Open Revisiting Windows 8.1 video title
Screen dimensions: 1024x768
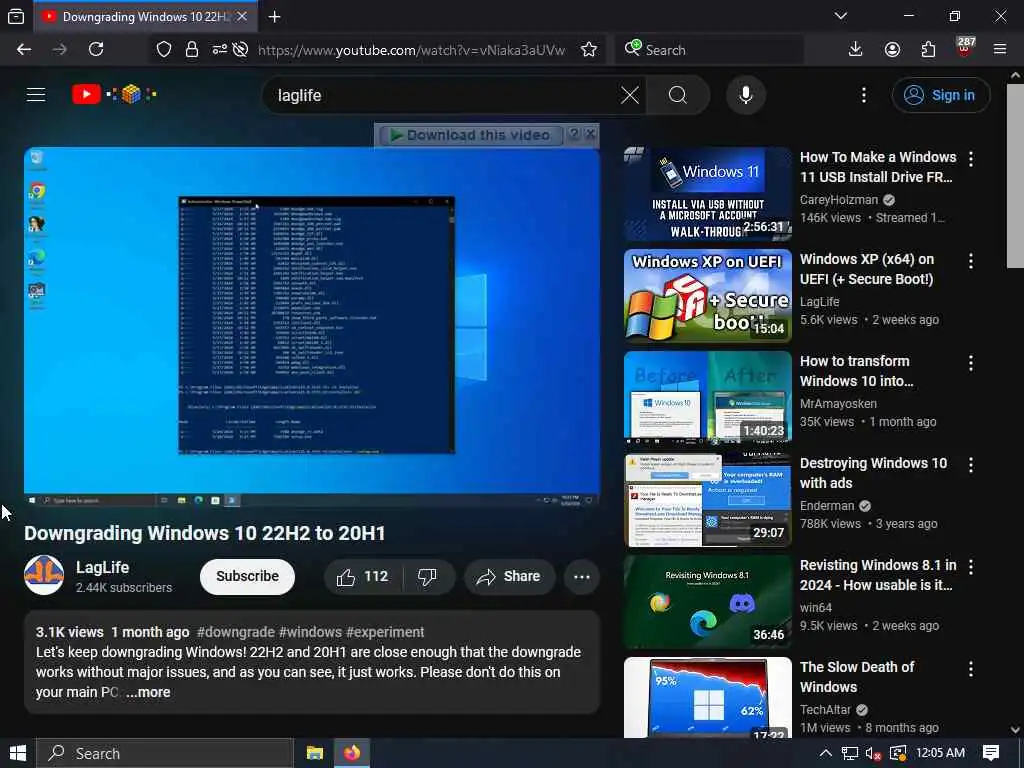(x=878, y=575)
